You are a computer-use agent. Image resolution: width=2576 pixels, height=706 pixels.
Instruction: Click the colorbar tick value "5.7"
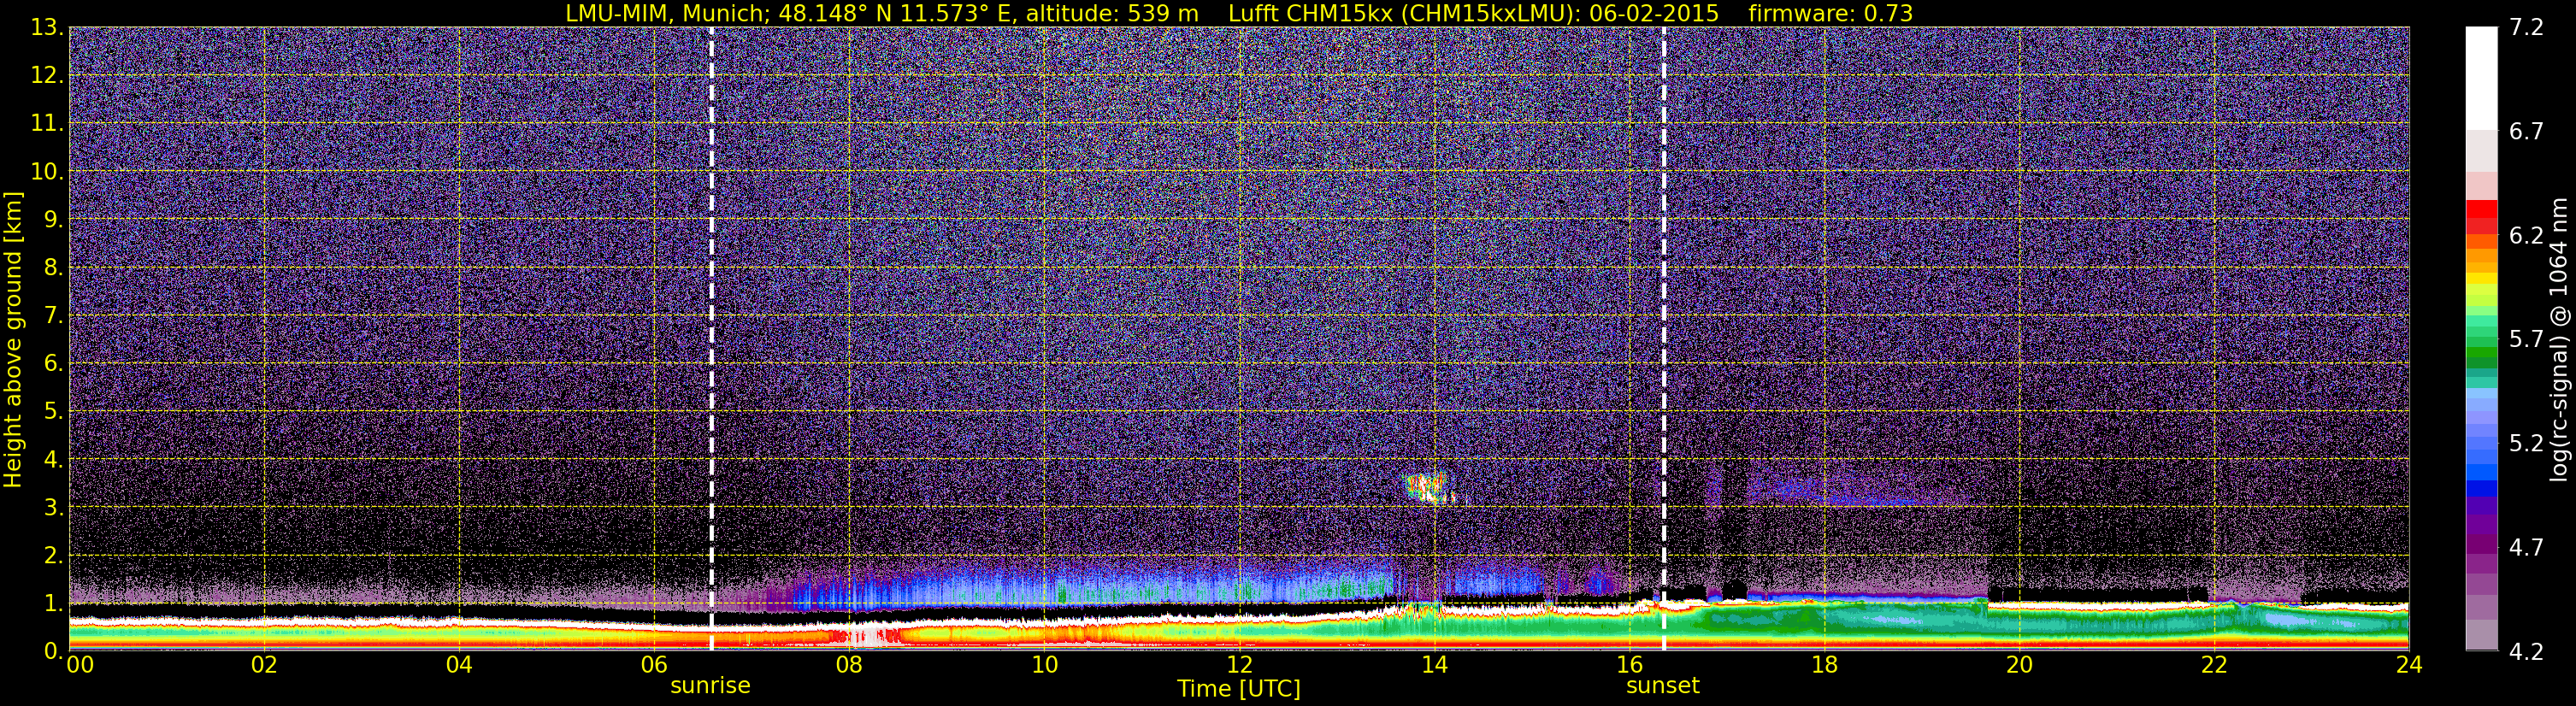coord(2526,340)
